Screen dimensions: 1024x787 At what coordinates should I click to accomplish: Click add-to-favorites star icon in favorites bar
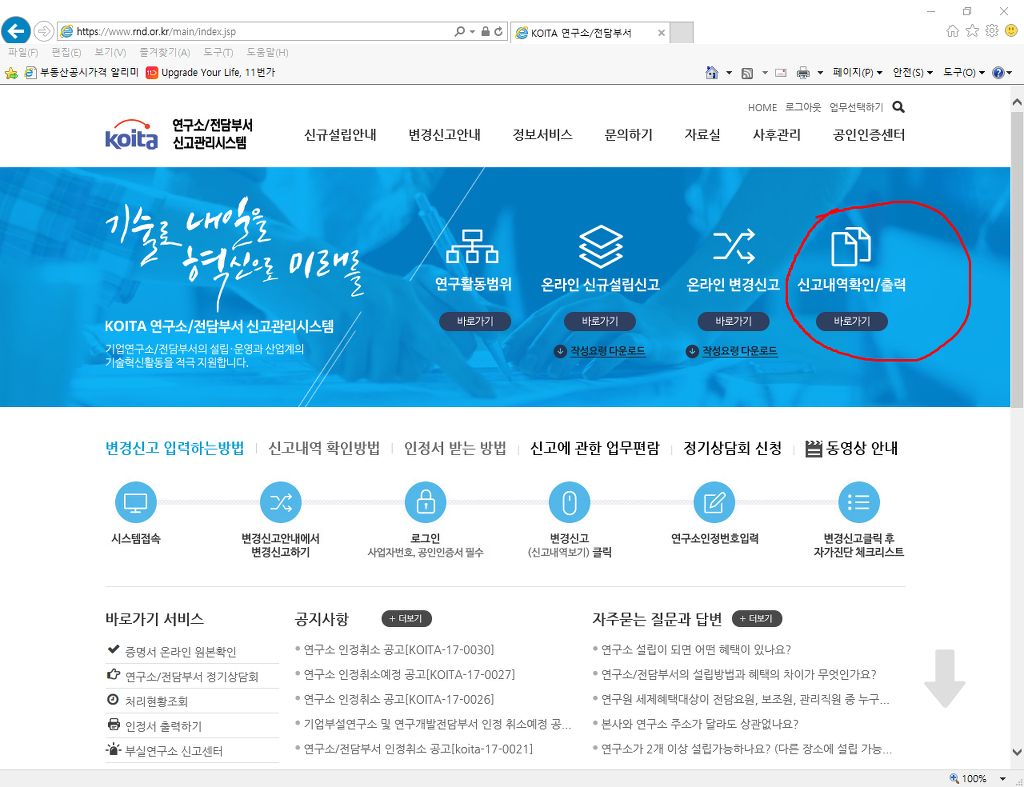tap(11, 73)
